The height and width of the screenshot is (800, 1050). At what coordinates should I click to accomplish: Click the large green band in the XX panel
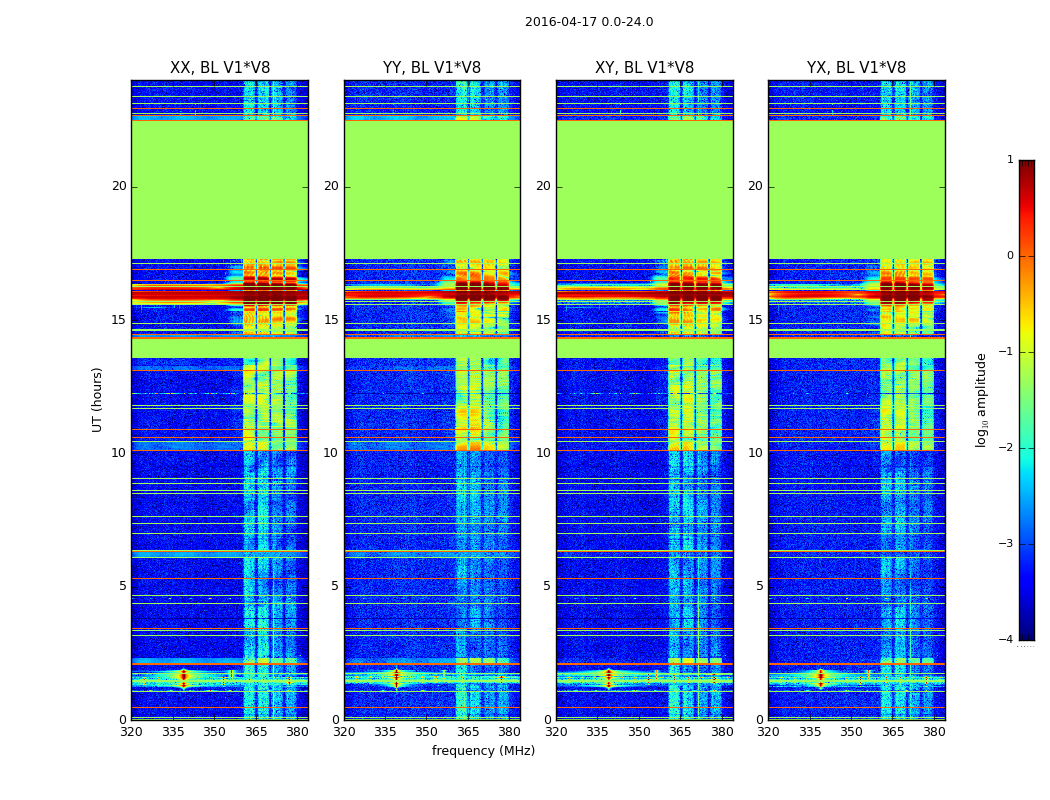coord(220,190)
